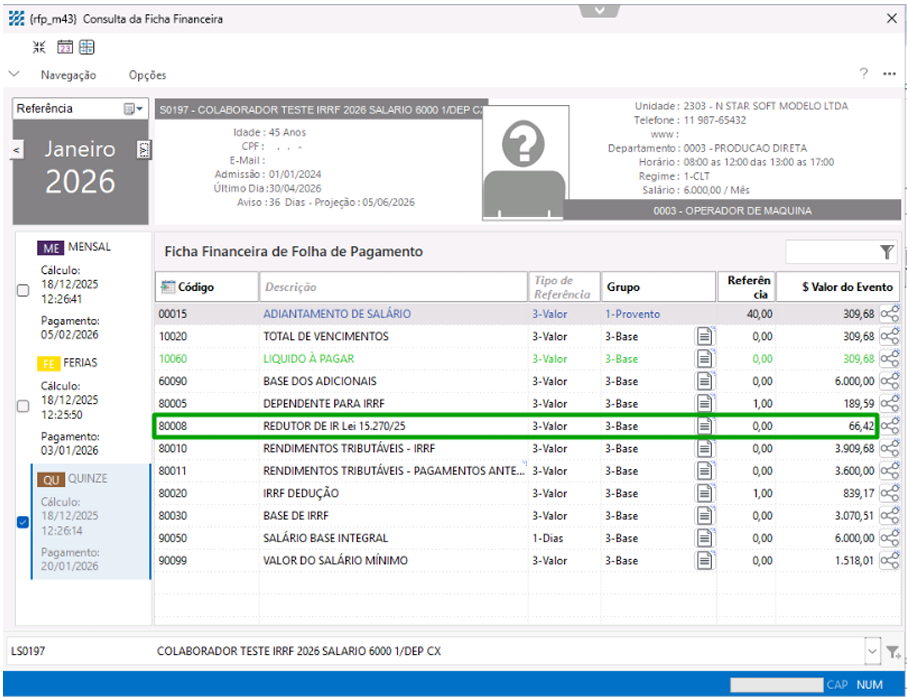Click the filter funnel icon above the table
The height and width of the screenshot is (697, 907).
coord(886,252)
